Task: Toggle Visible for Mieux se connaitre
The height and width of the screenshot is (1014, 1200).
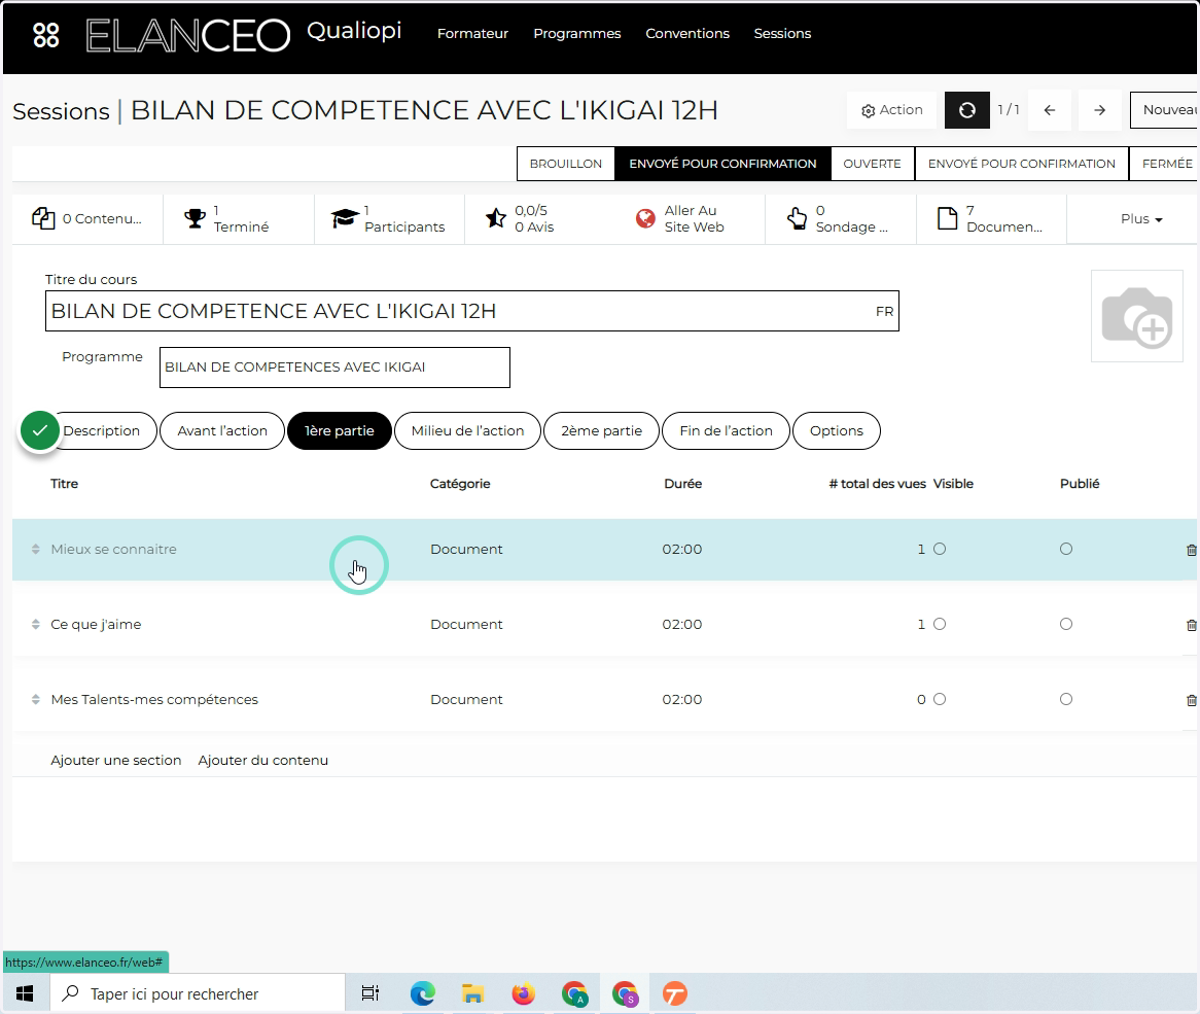Action: tap(939, 549)
